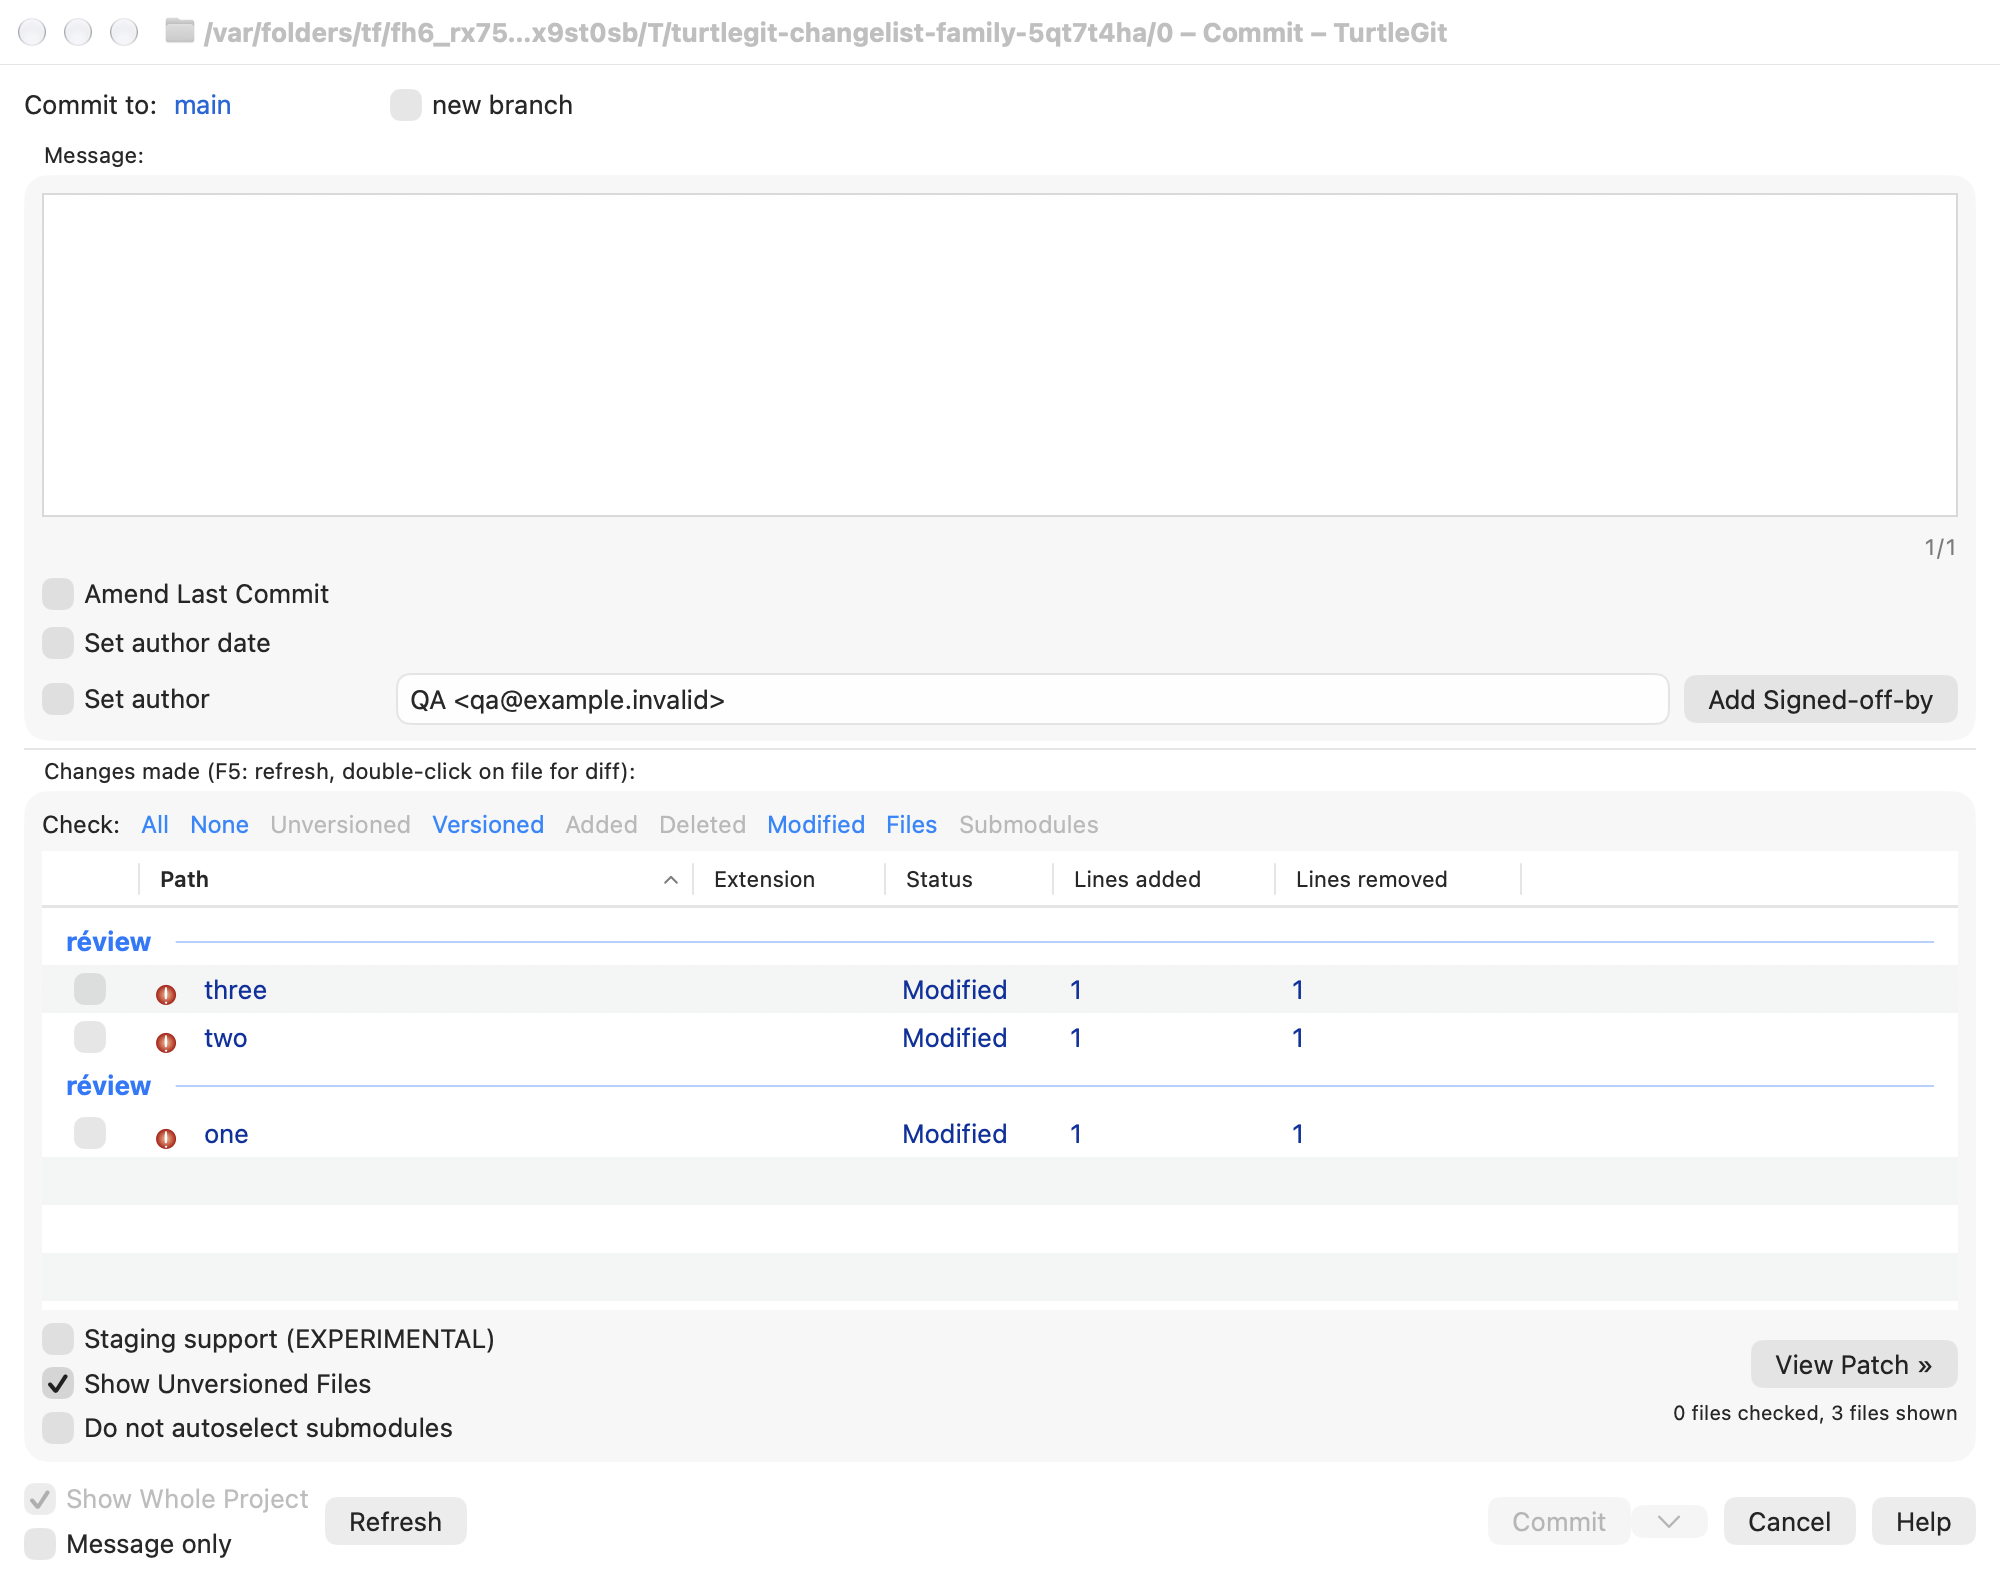Click the Path column sort arrow
This screenshot has height=1584, width=2000.
pyautogui.click(x=671, y=880)
